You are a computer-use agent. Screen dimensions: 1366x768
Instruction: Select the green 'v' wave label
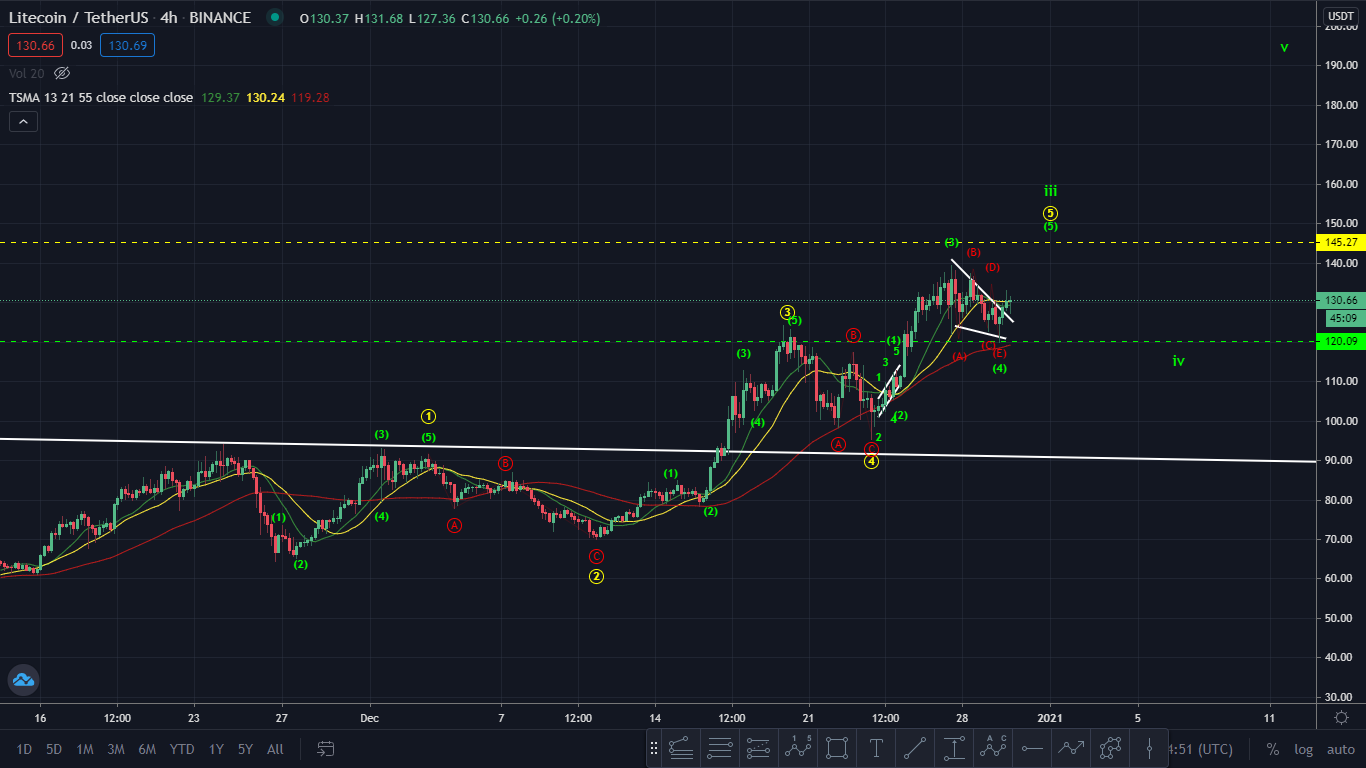[1284, 47]
